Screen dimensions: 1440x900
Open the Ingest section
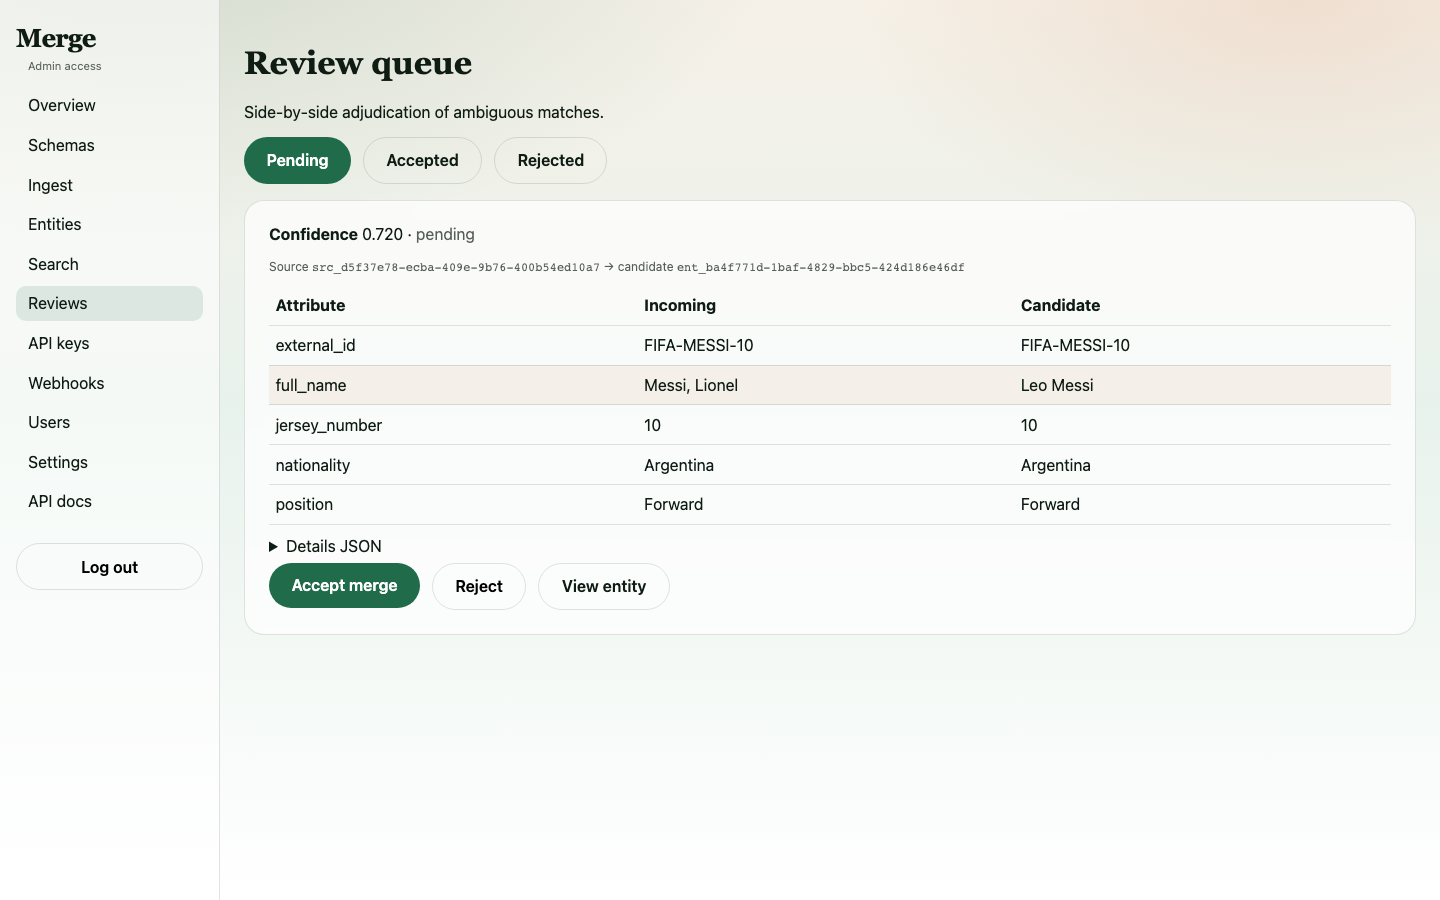point(109,185)
